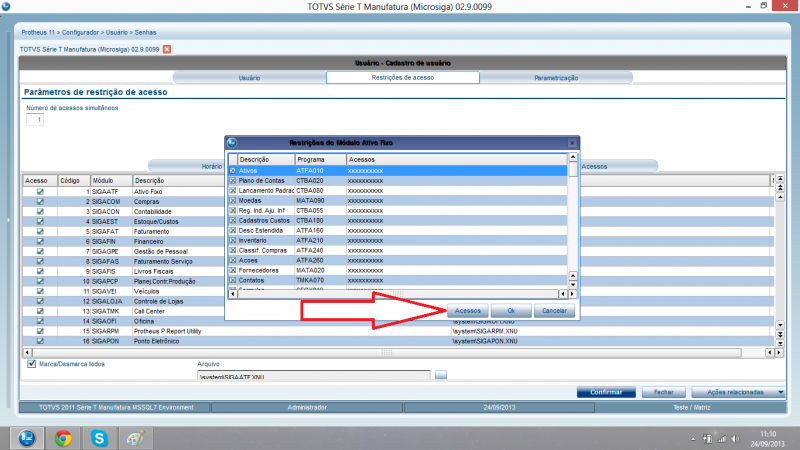Click the Teste / Matriz status bar entry

coord(691,408)
